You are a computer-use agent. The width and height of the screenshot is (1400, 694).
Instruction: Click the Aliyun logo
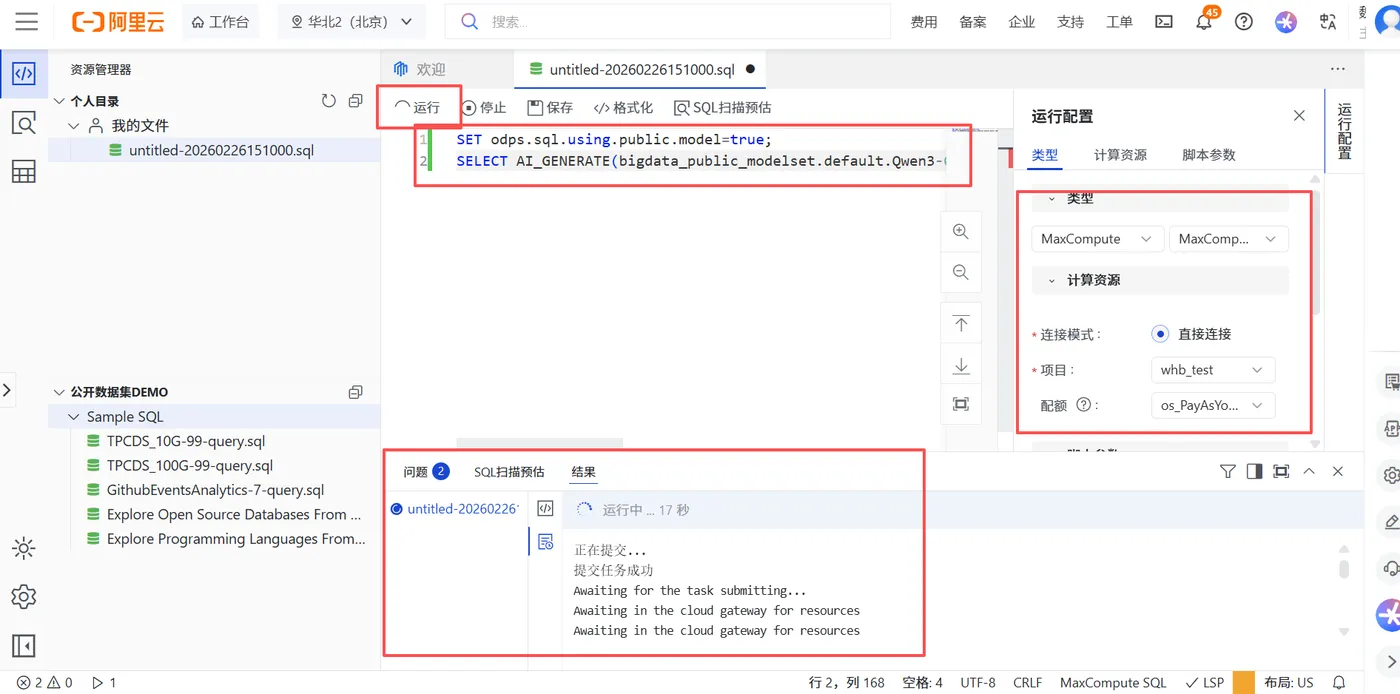(118, 21)
